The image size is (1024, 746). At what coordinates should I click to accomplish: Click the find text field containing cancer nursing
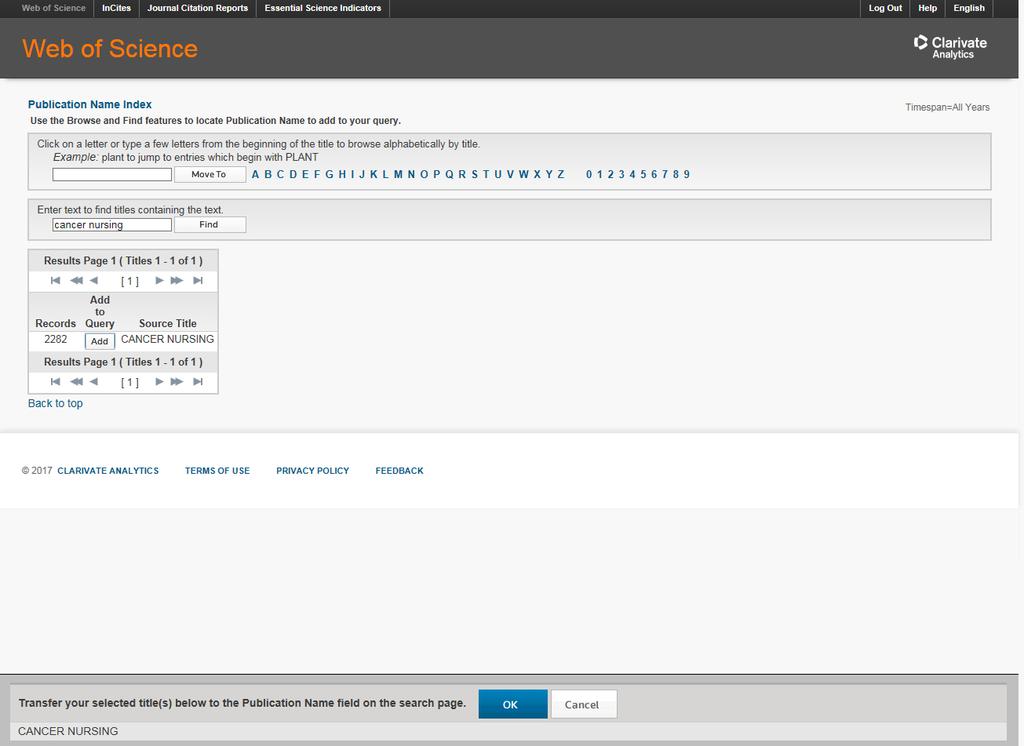112,225
